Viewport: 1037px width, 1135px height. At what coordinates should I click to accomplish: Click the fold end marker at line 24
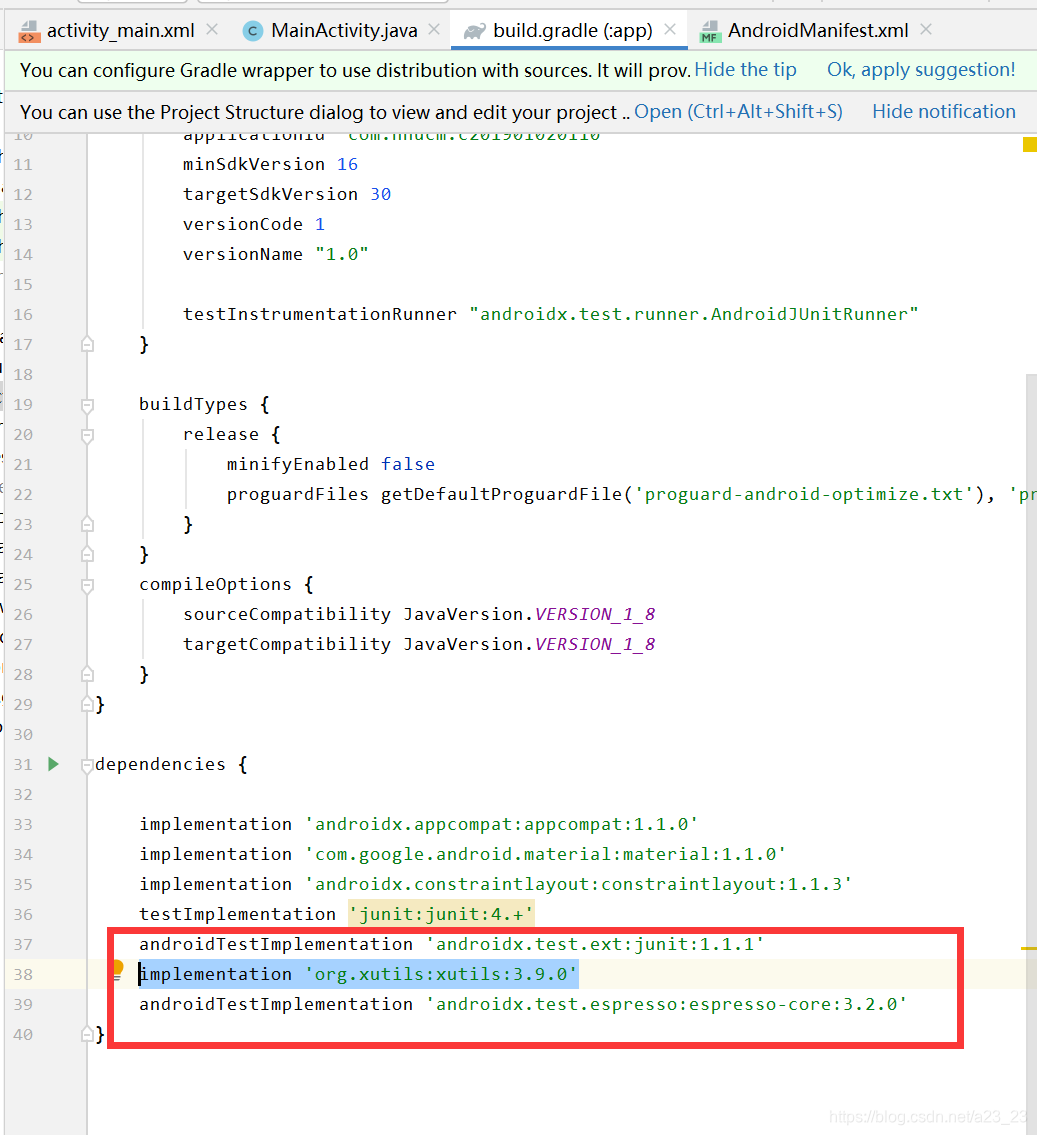coord(88,554)
